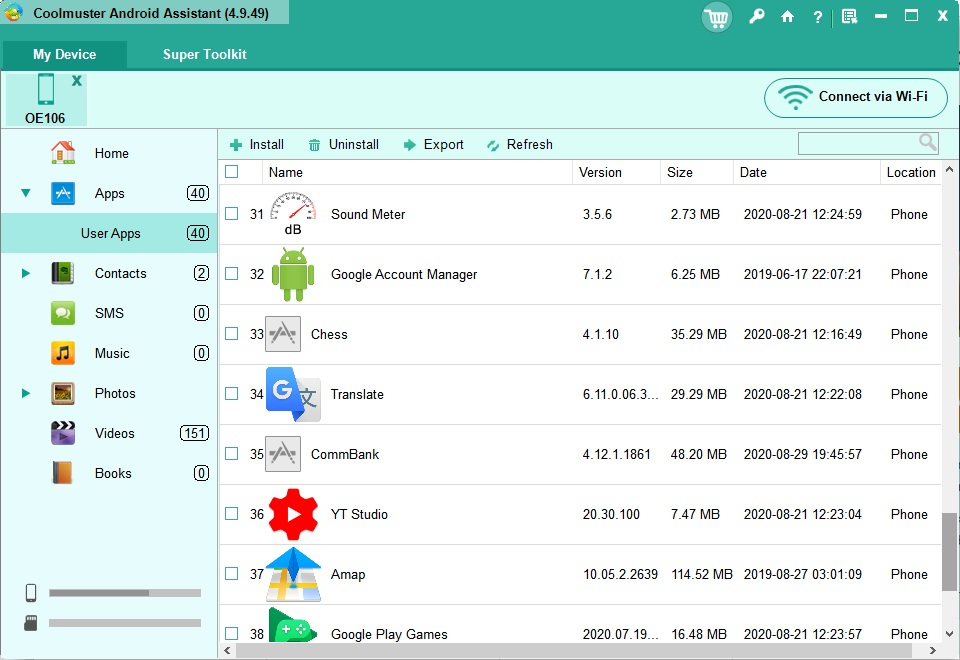Click the scroll right arrow
Image resolution: width=960 pixels, height=660 pixels.
(932, 650)
